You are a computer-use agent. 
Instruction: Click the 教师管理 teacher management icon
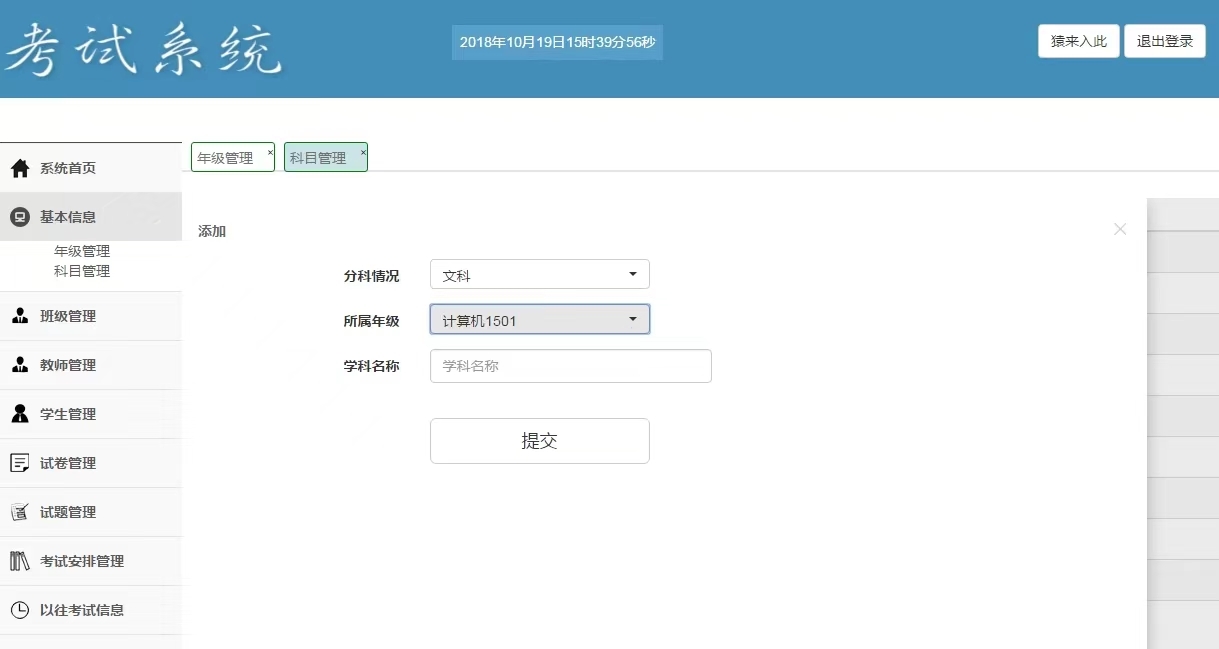tap(22, 364)
